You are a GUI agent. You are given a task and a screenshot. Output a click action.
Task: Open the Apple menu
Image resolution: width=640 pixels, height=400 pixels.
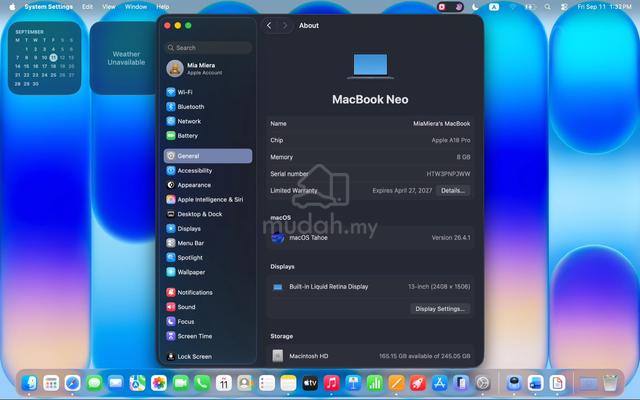pyautogui.click(x=12, y=7)
